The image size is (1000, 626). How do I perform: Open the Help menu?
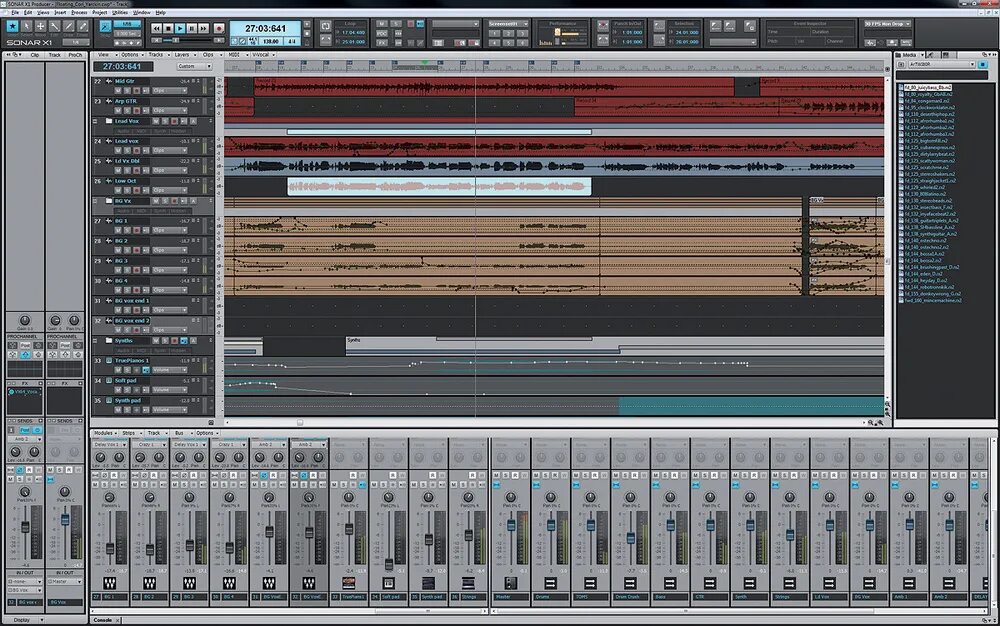point(161,12)
